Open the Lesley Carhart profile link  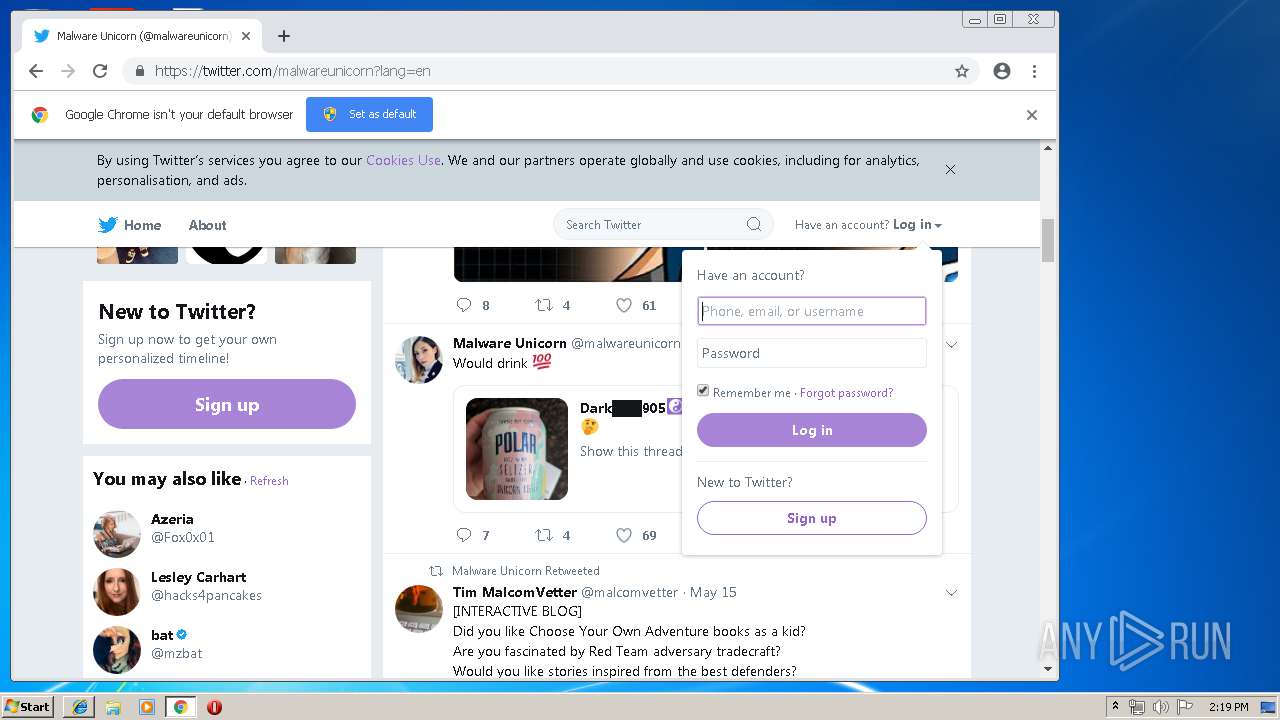(198, 577)
